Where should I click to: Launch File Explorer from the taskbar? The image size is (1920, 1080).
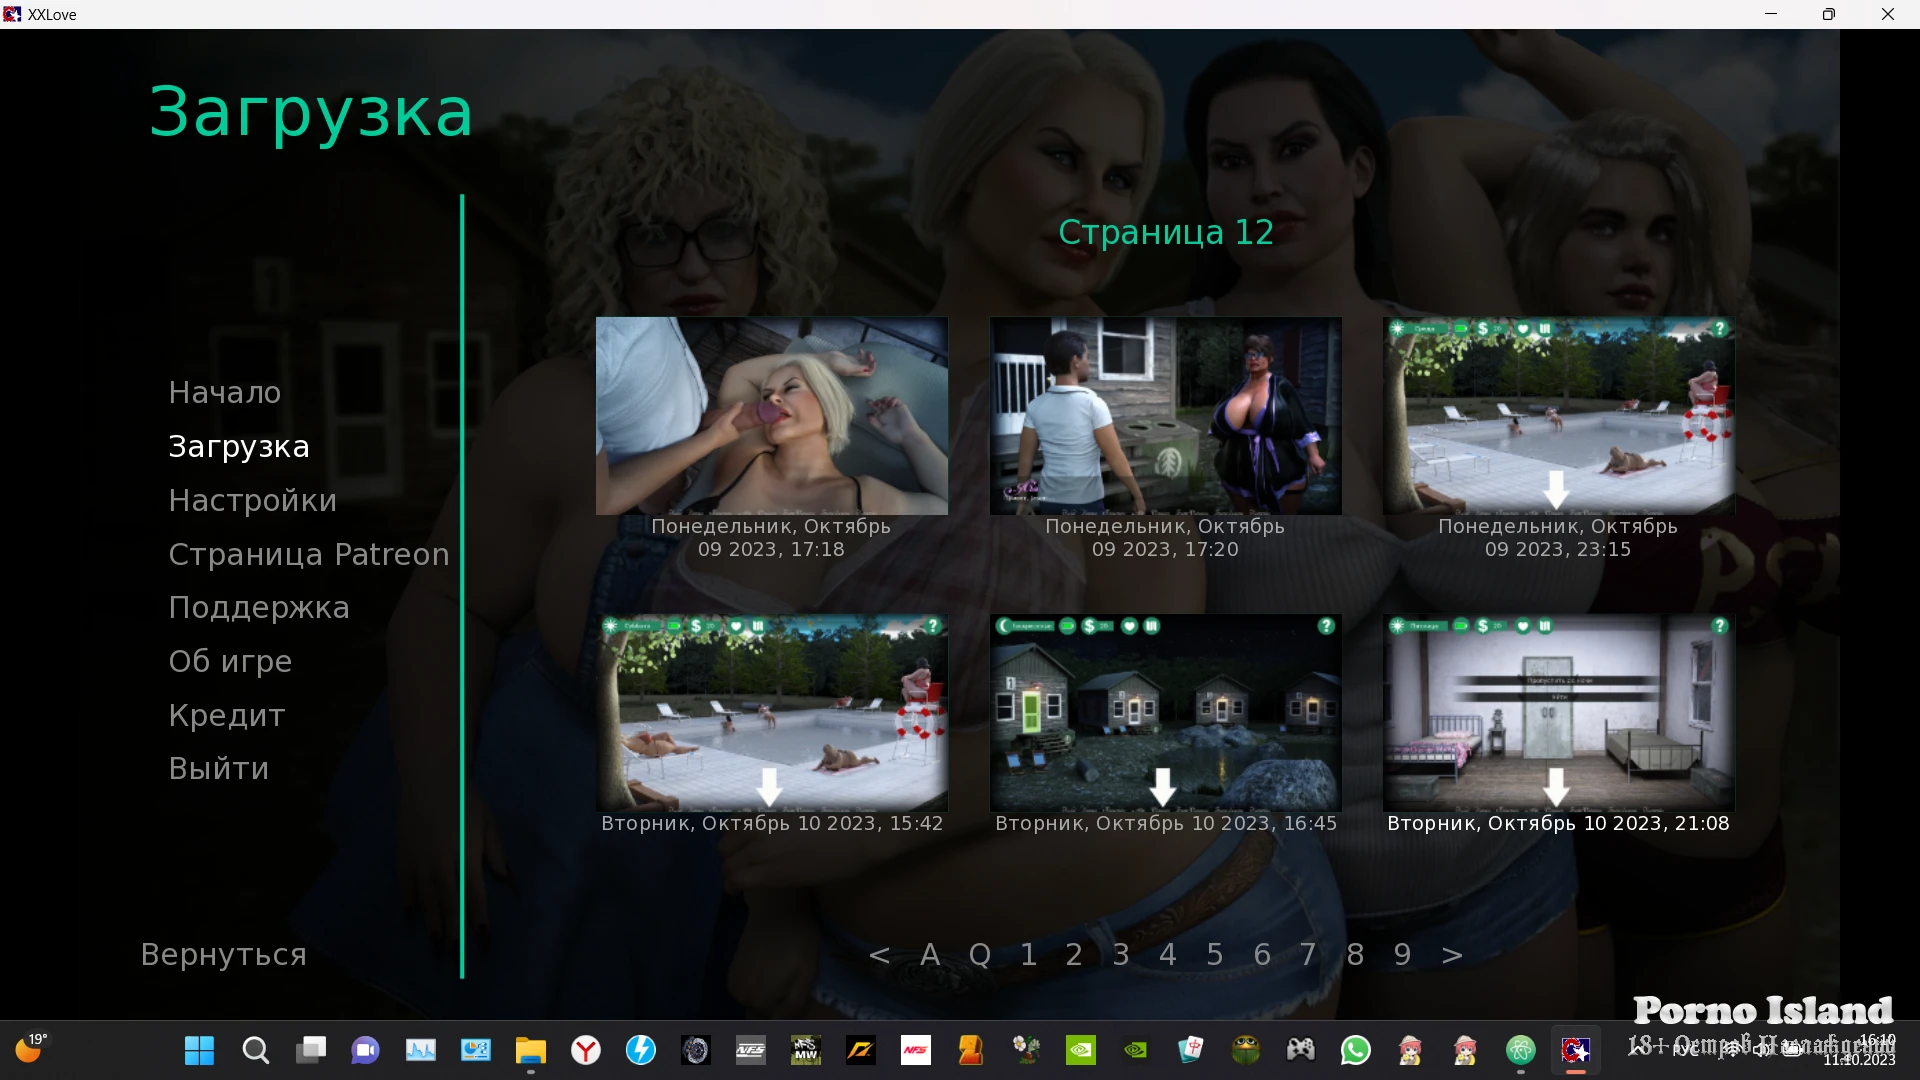[530, 1050]
